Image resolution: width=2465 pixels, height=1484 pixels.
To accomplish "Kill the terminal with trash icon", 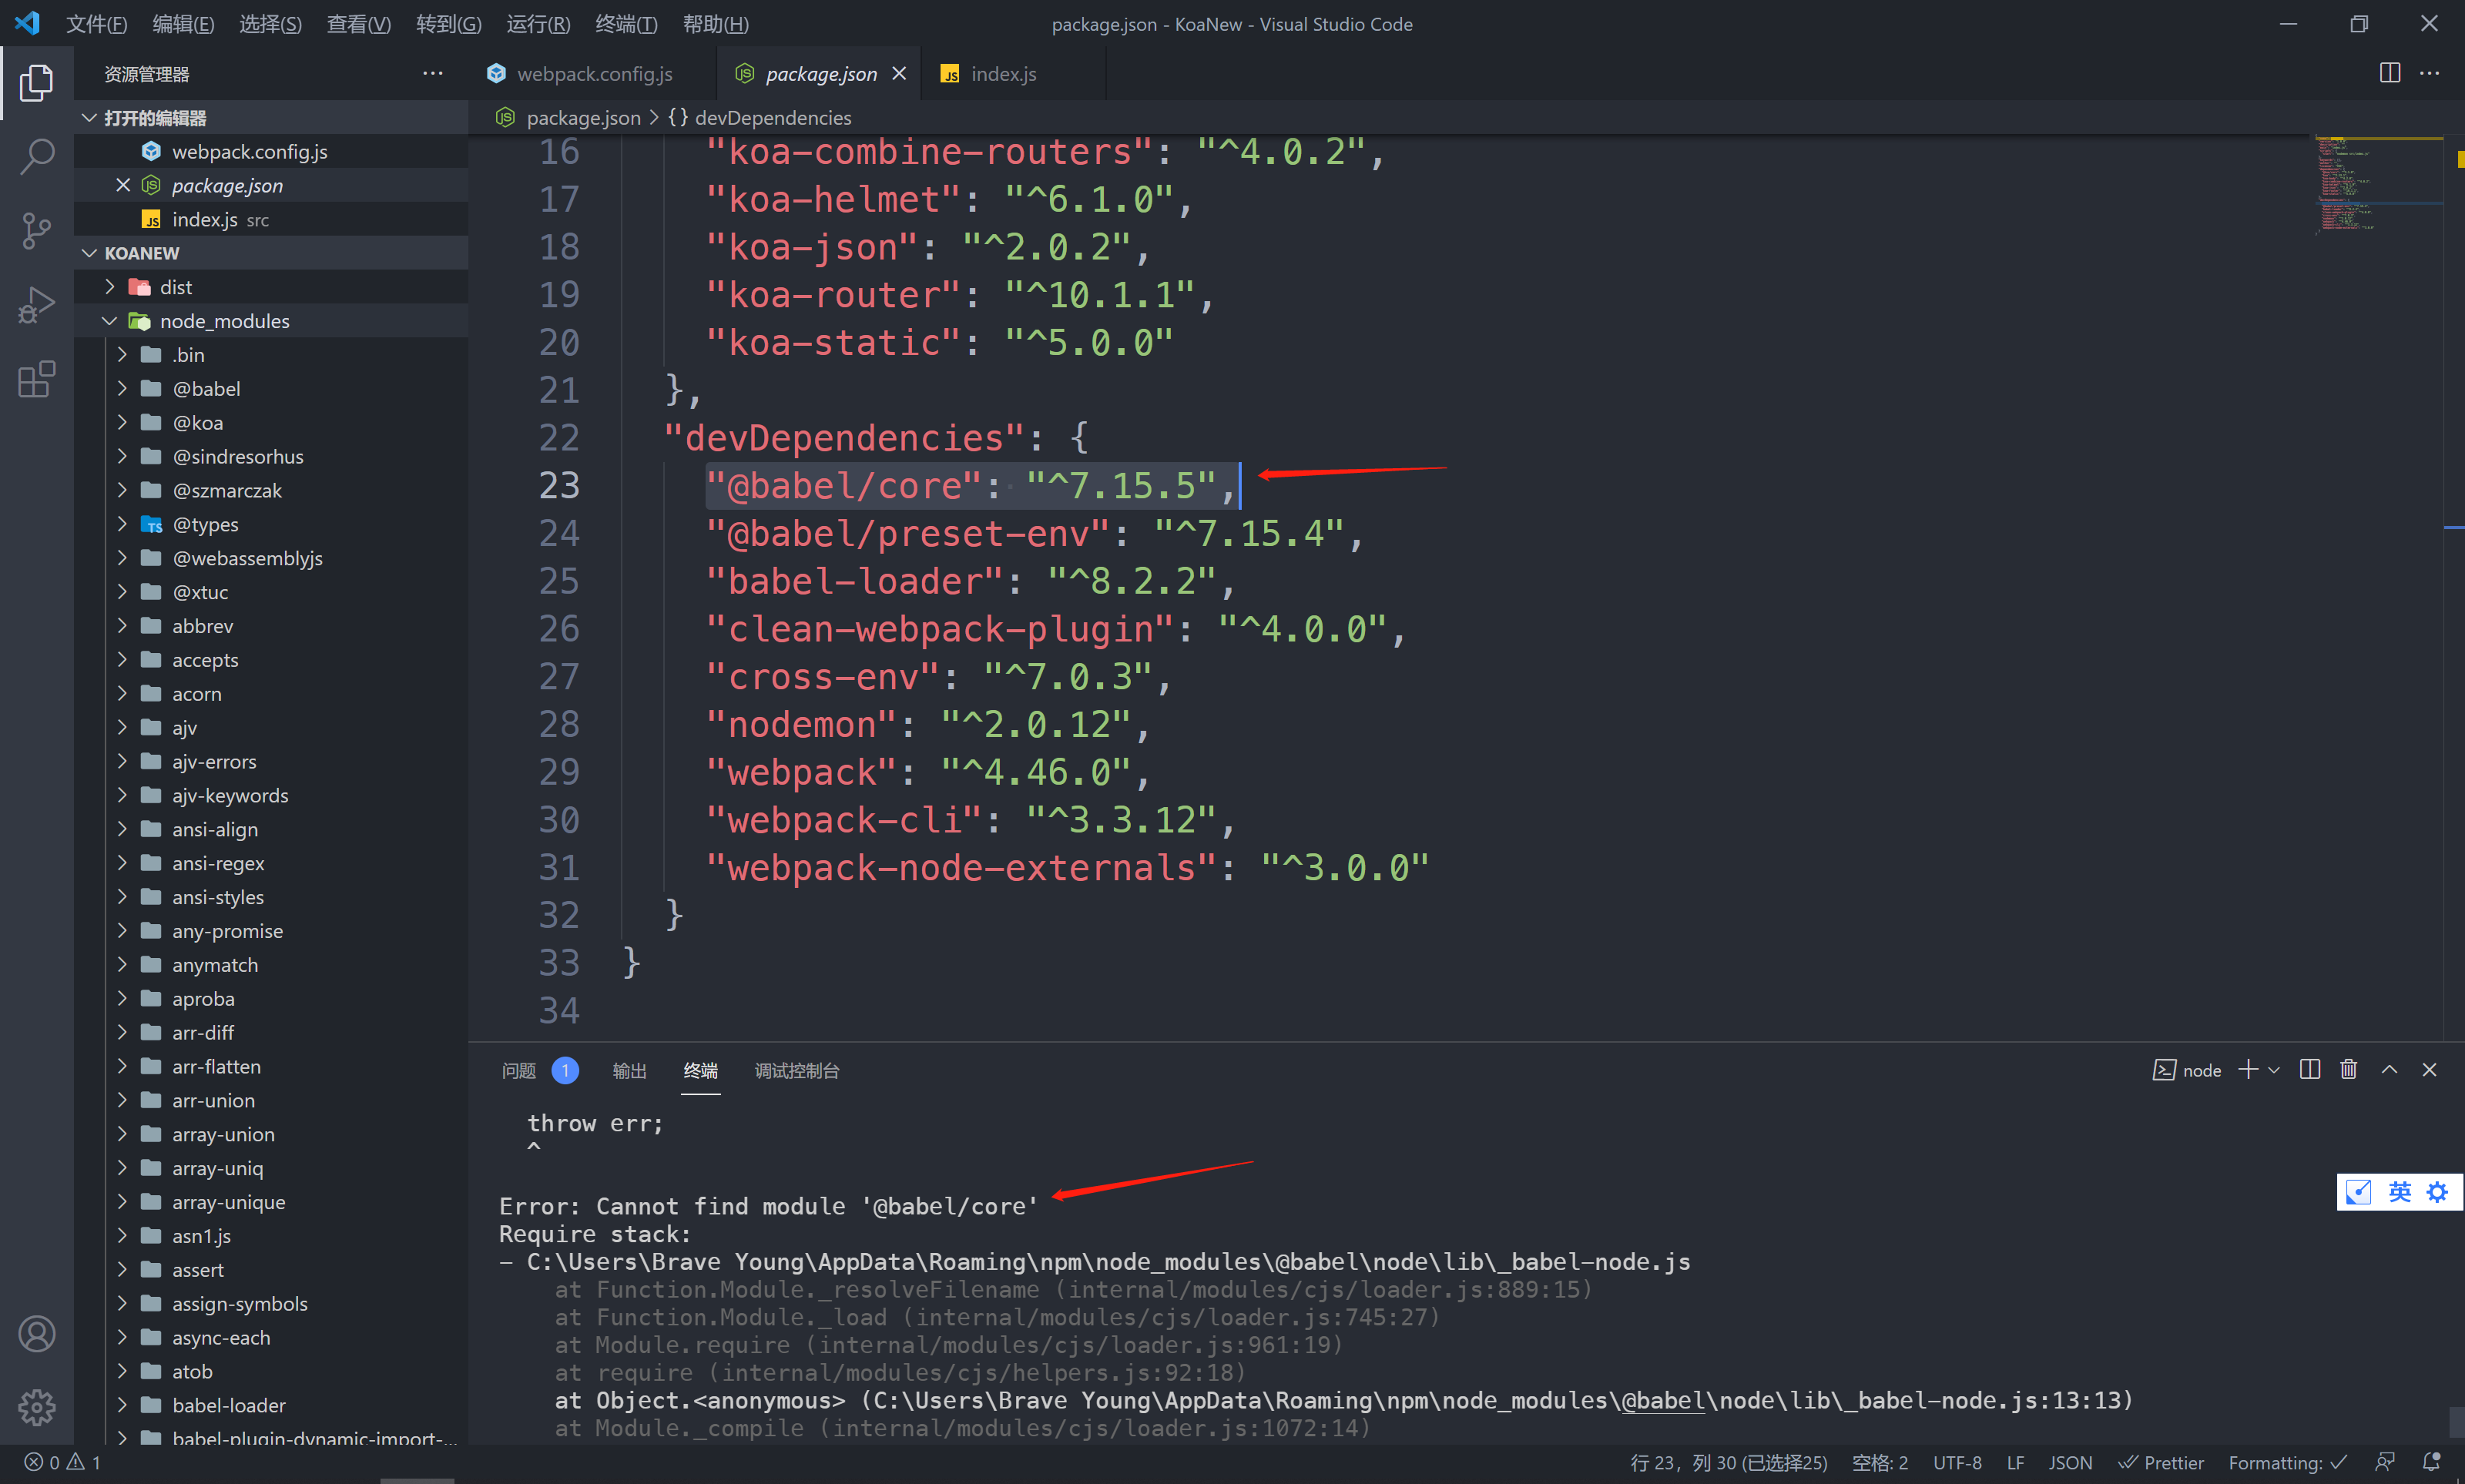I will 2349,1069.
